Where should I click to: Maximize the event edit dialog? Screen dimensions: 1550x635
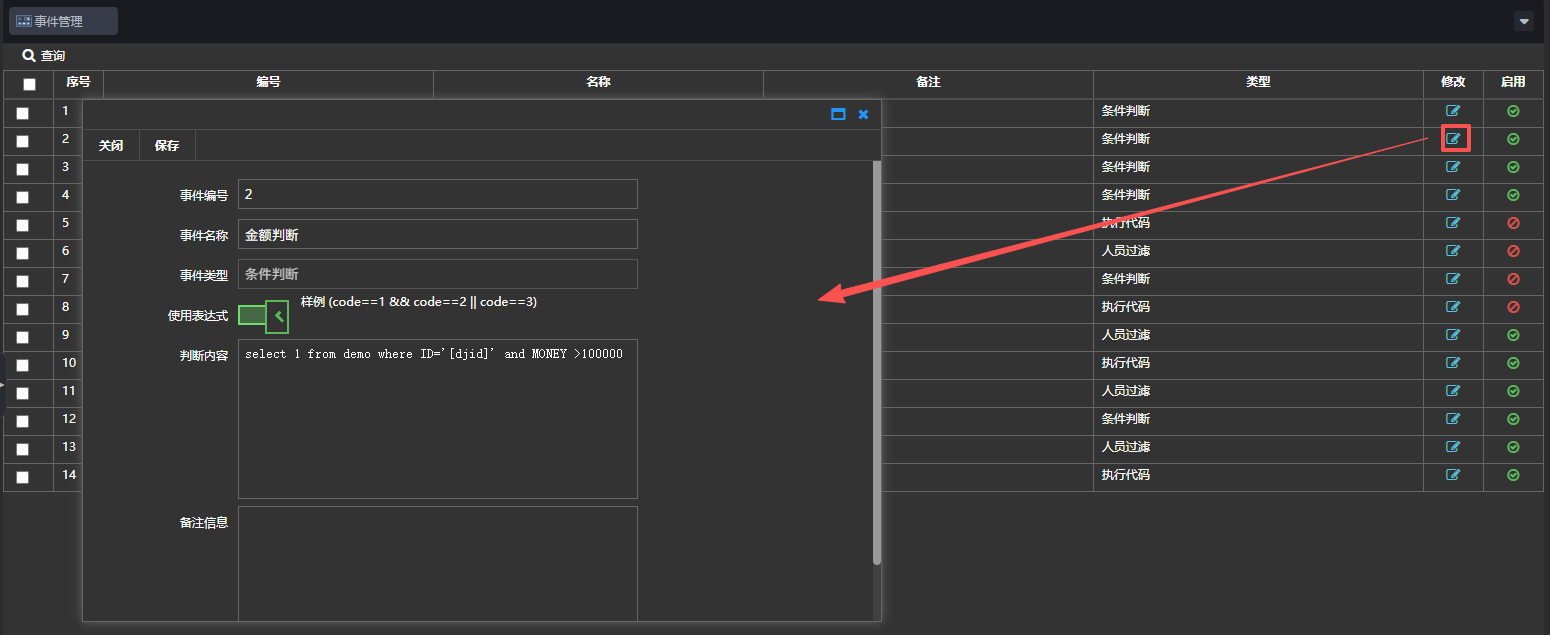point(838,115)
